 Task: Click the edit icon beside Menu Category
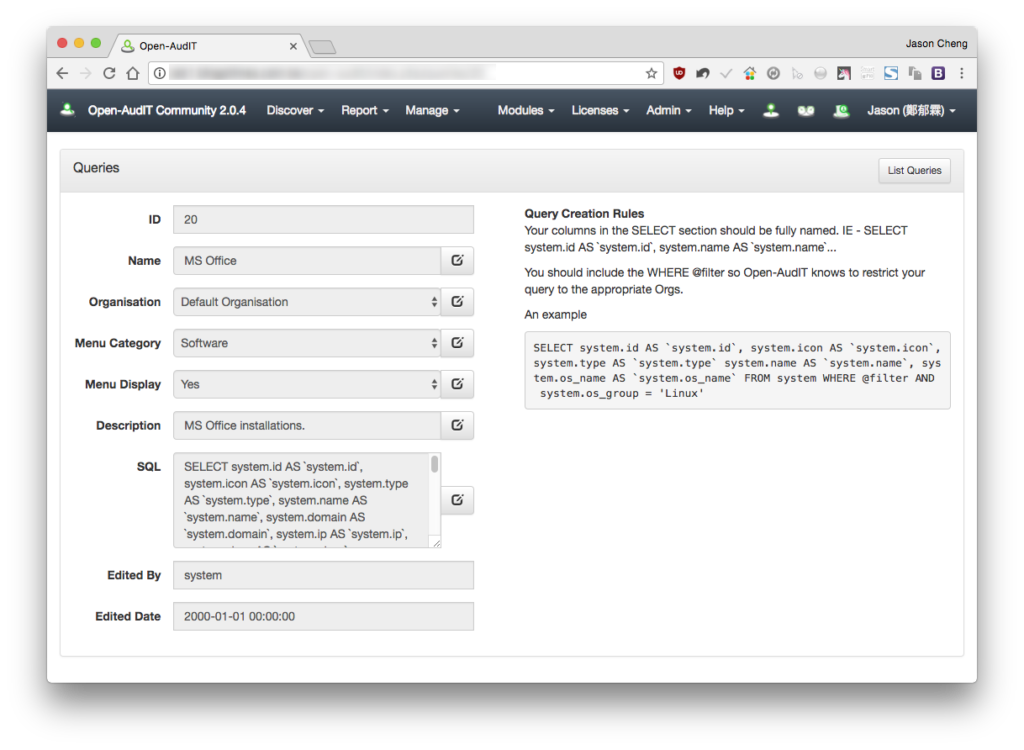457,343
